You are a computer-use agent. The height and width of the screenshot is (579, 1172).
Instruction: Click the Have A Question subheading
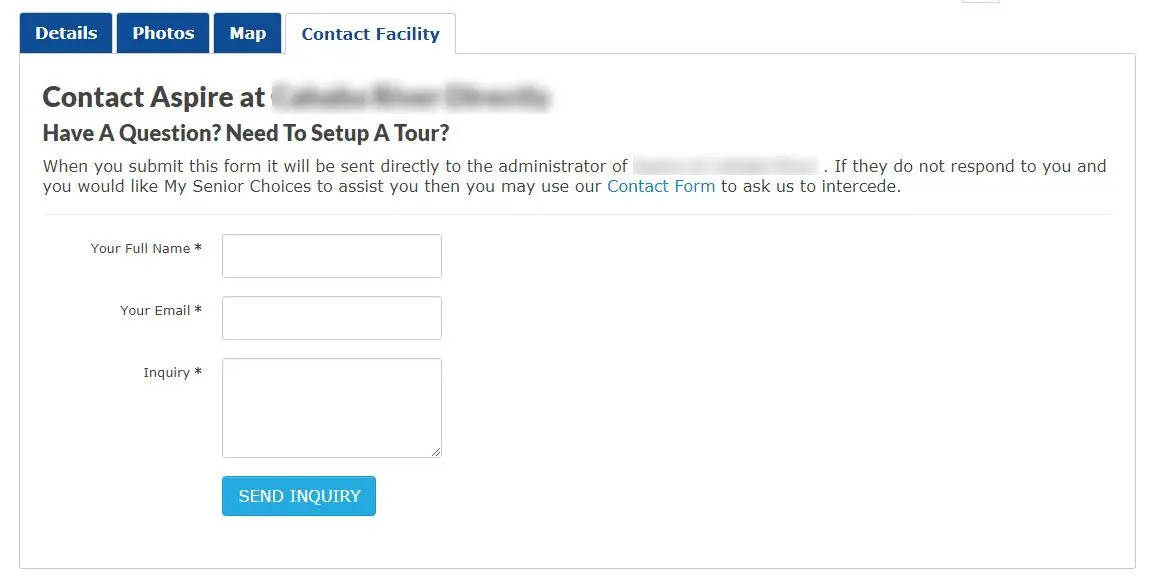[246, 133]
